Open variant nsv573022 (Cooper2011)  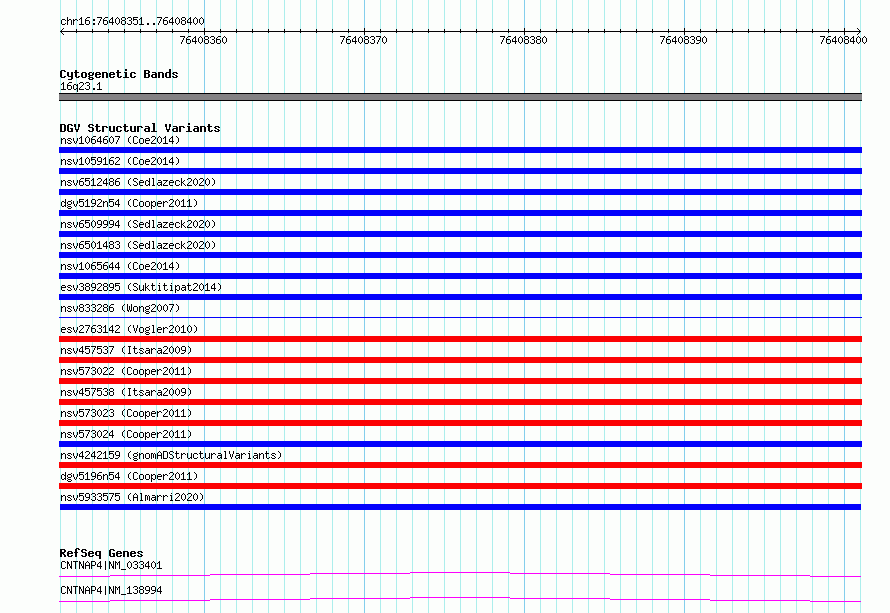click(126, 371)
